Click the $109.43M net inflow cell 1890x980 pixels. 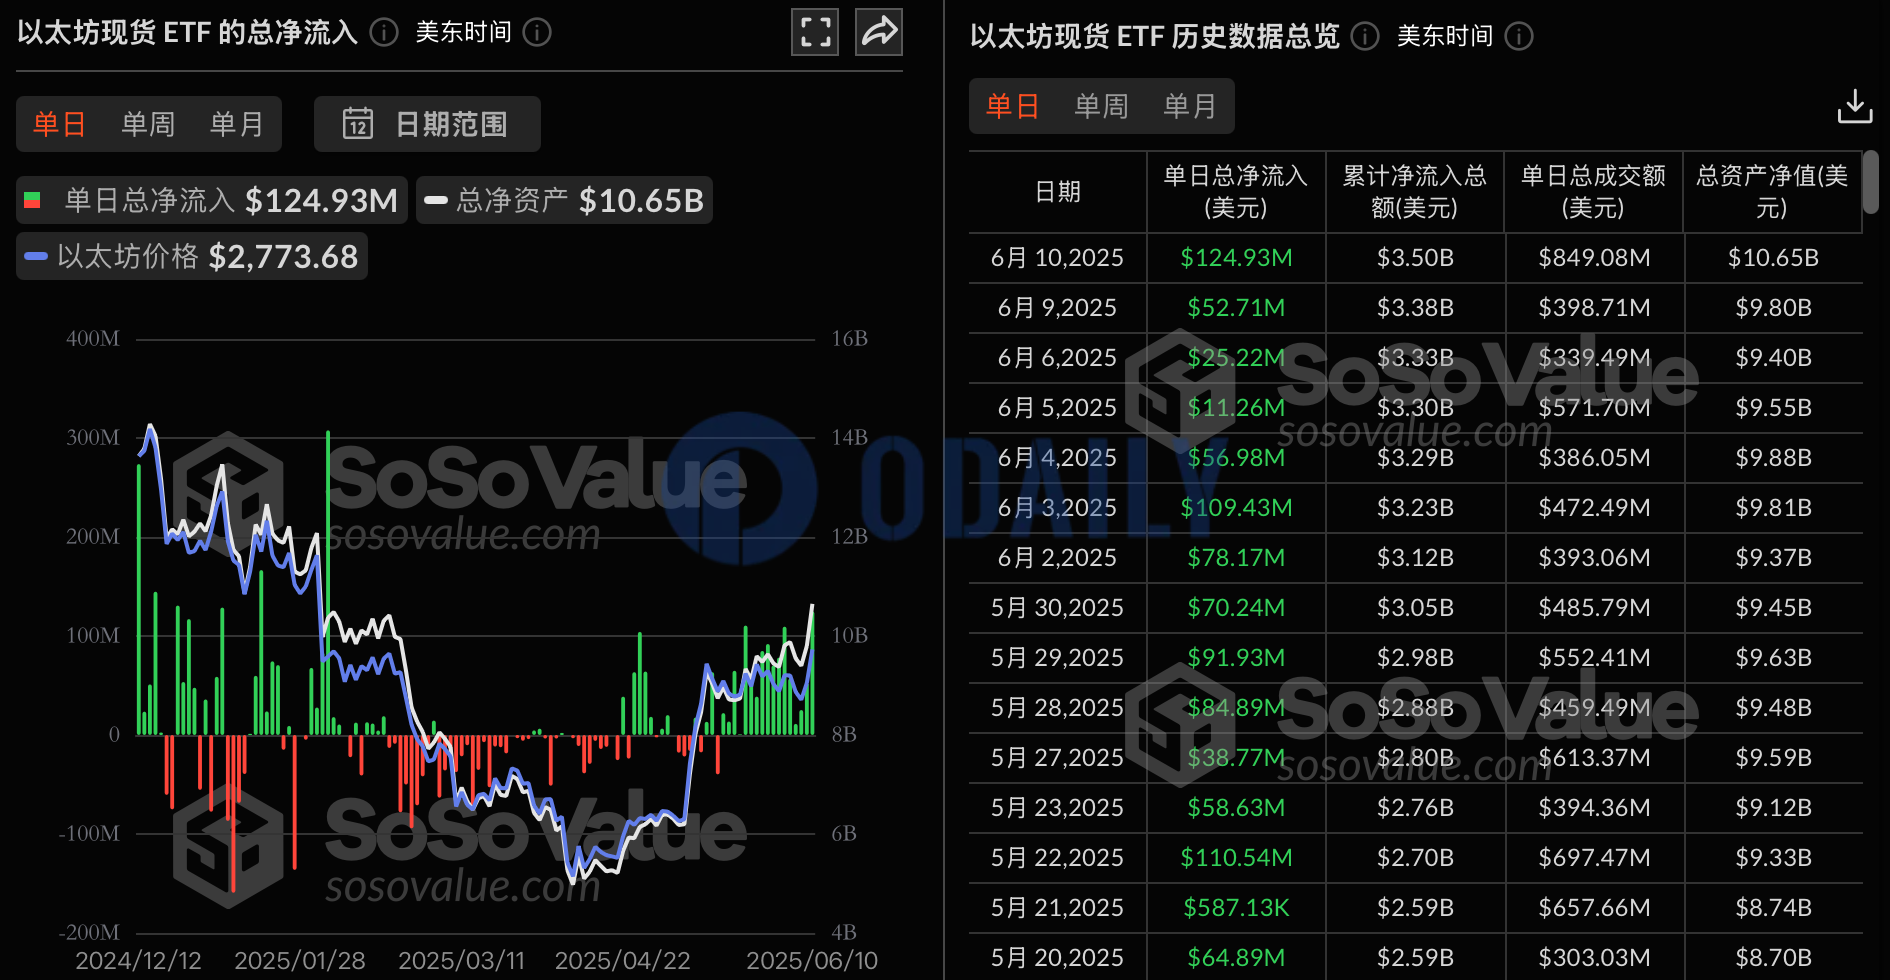tap(1236, 508)
